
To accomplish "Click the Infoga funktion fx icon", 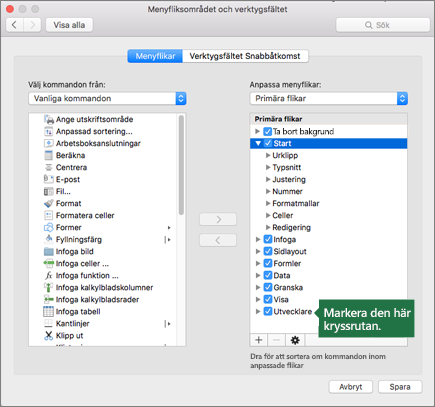I will [x=49, y=275].
